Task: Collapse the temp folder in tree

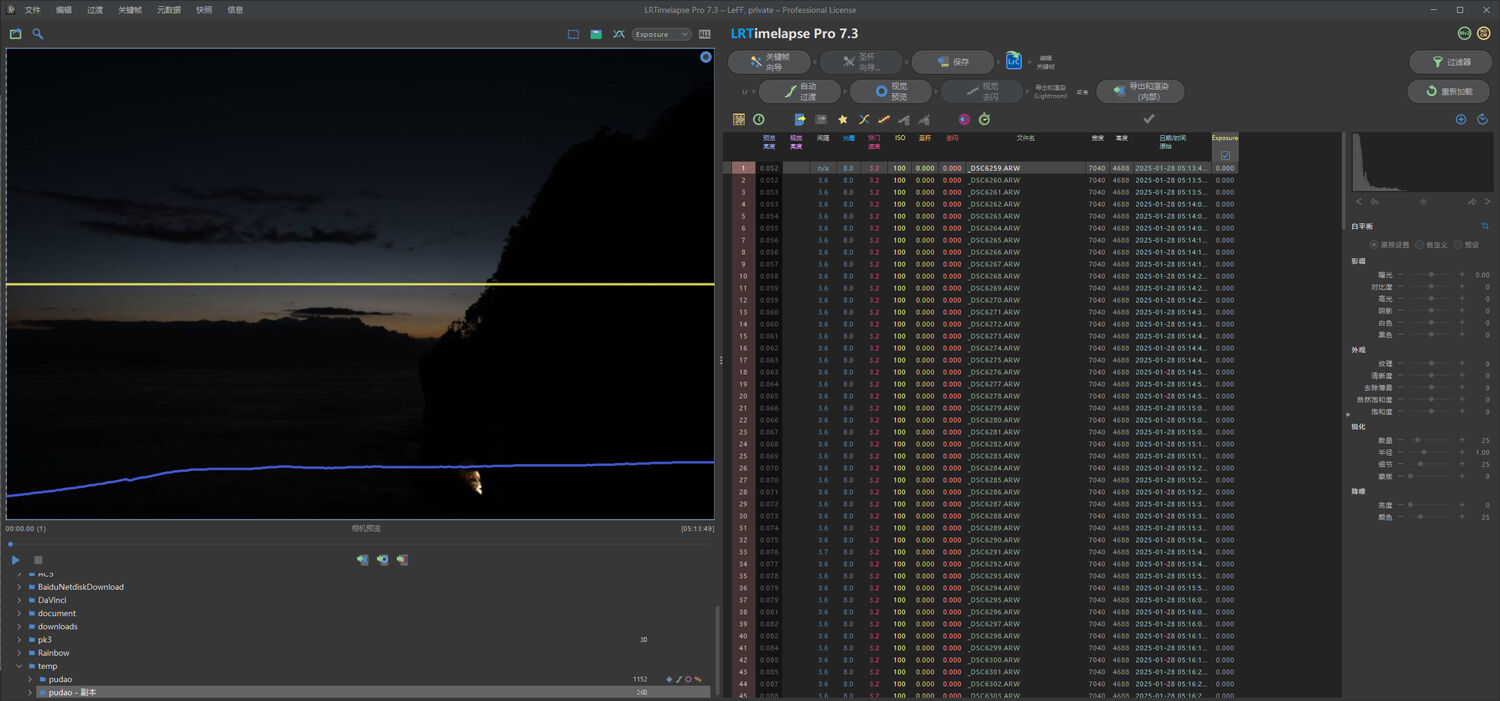Action: pos(19,666)
